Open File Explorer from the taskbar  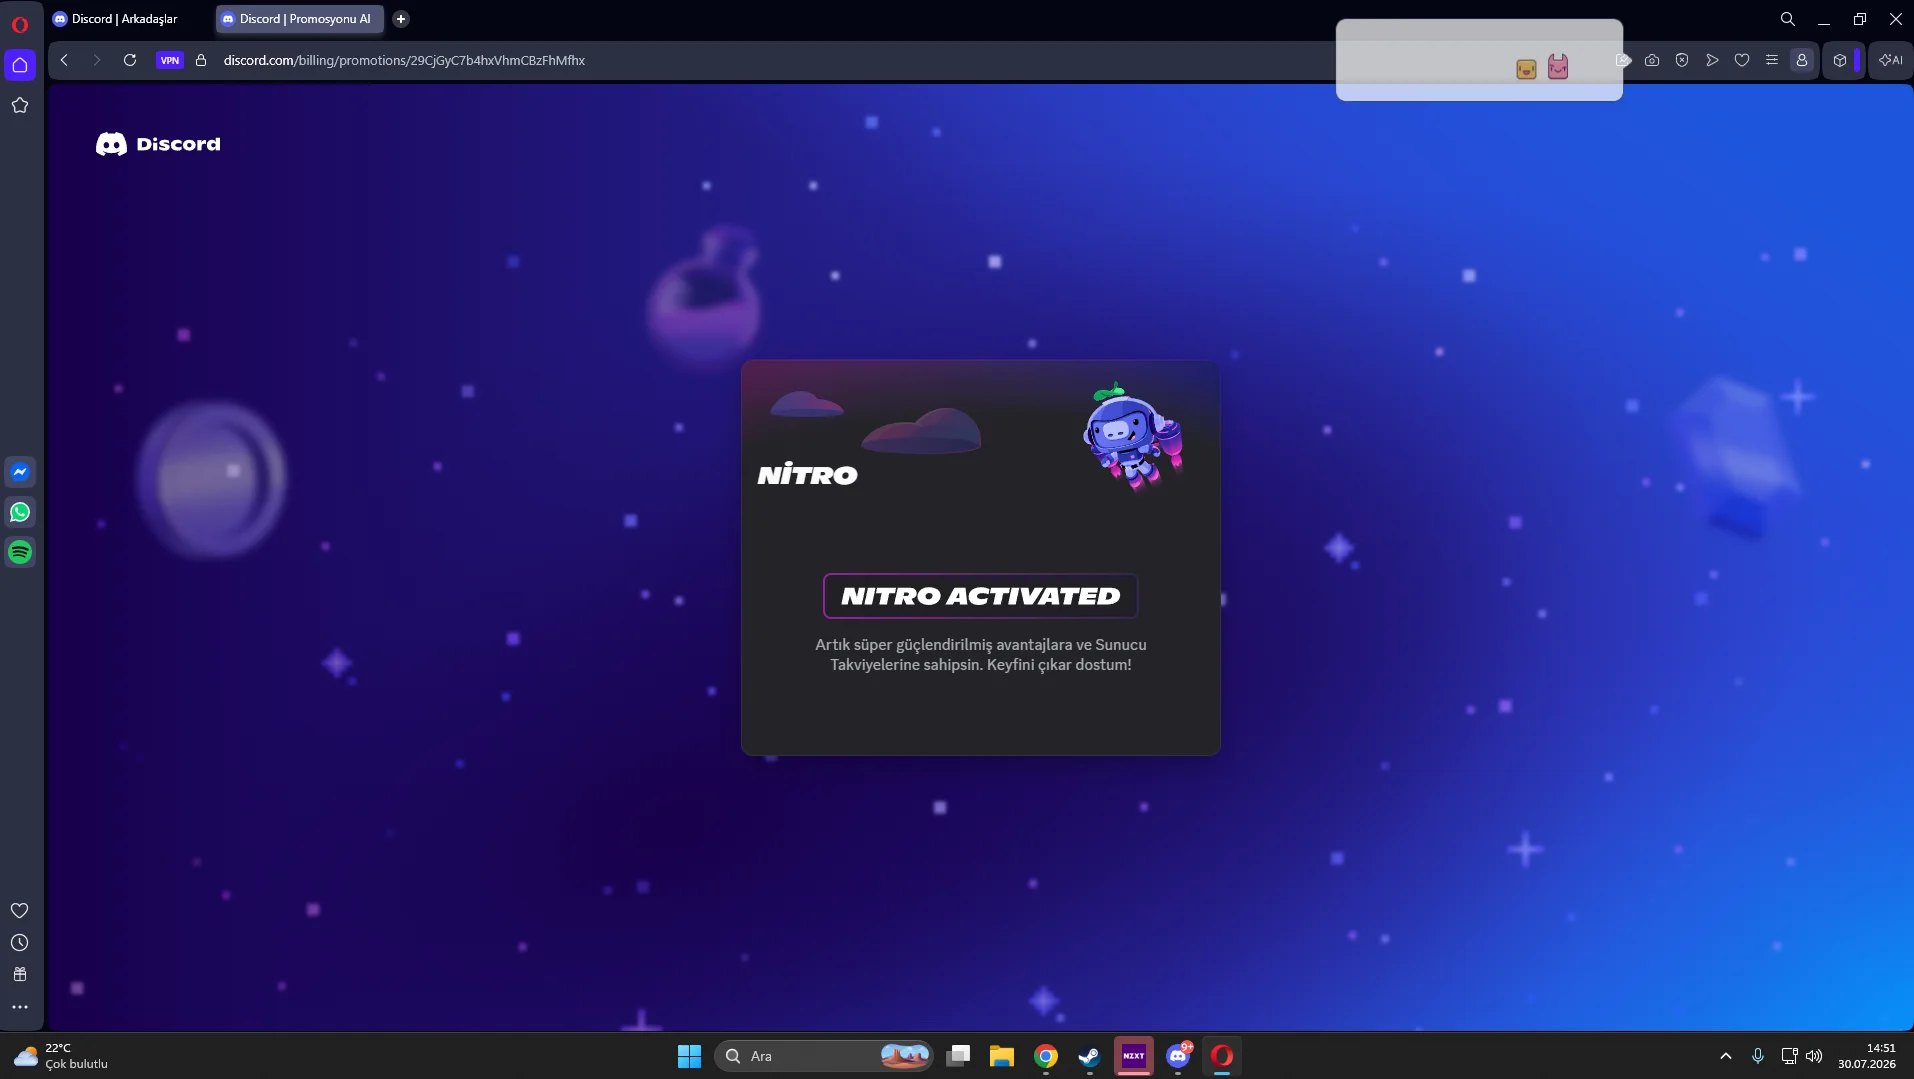coord(1002,1056)
